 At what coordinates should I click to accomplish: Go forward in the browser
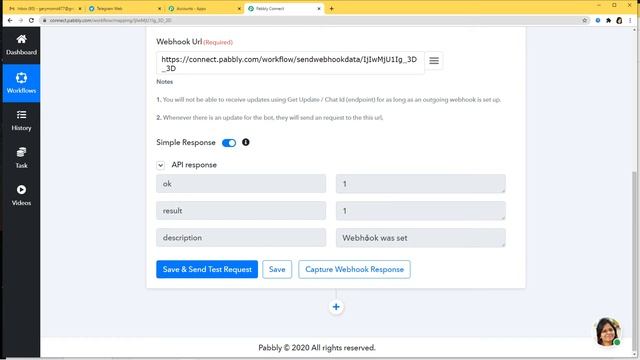coord(21,20)
